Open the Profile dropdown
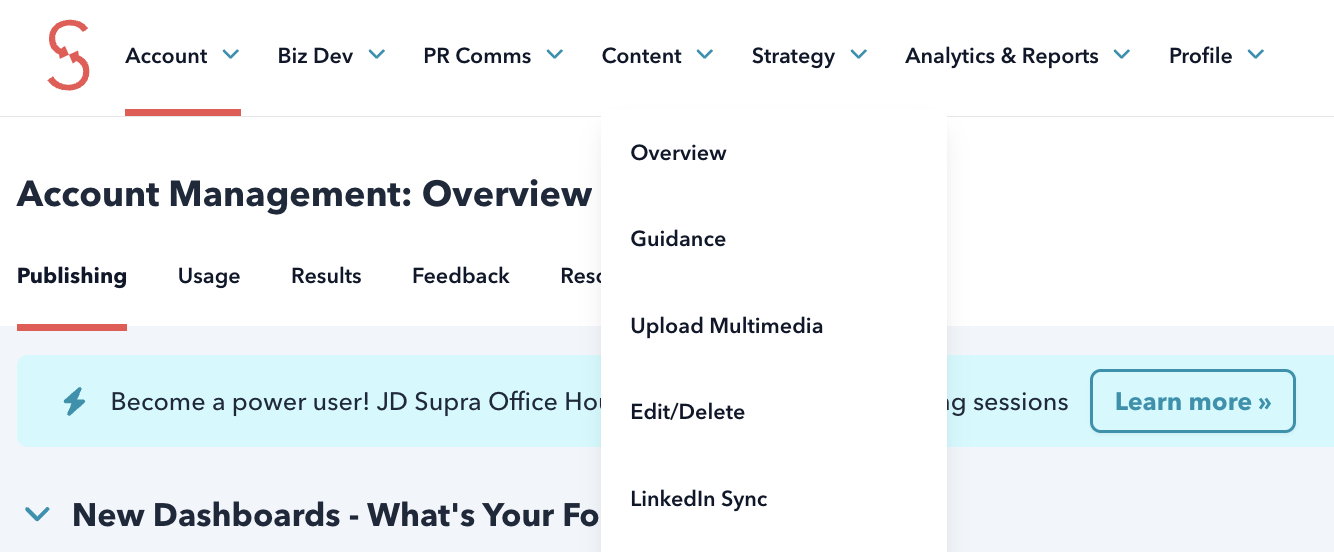Image resolution: width=1334 pixels, height=552 pixels. pyautogui.click(x=1216, y=56)
